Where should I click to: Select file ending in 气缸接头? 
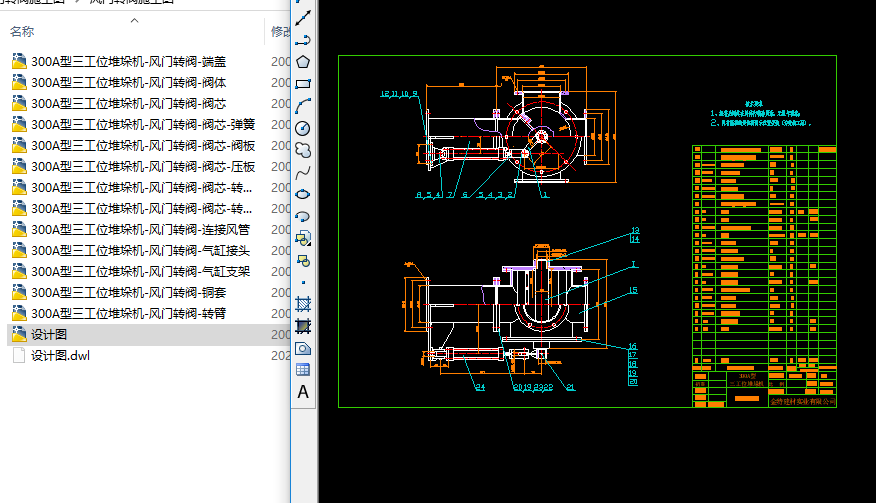click(x=140, y=250)
